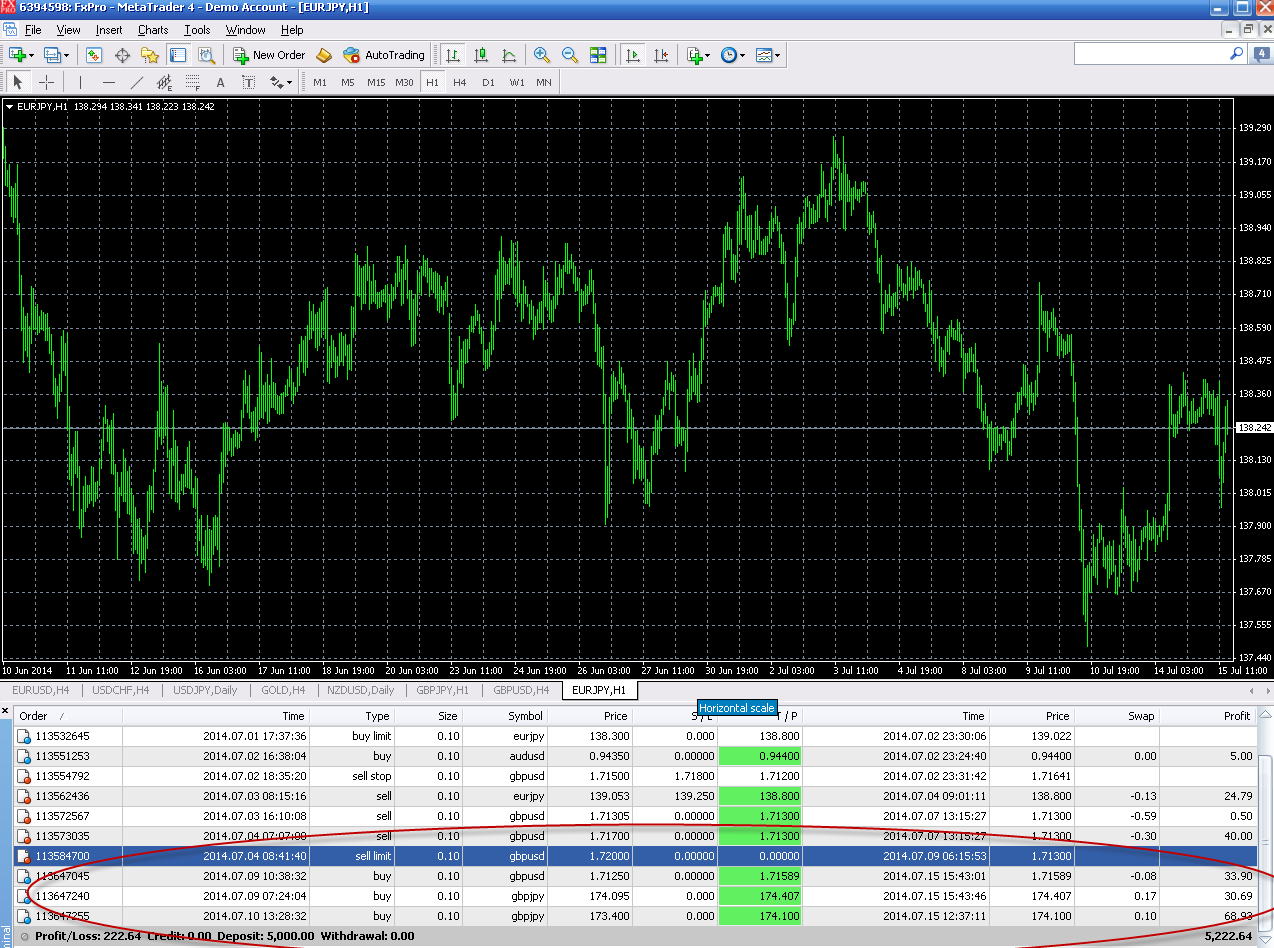Draw a vertical line tool
Viewport: 1274px width, 948px height.
[x=81, y=82]
